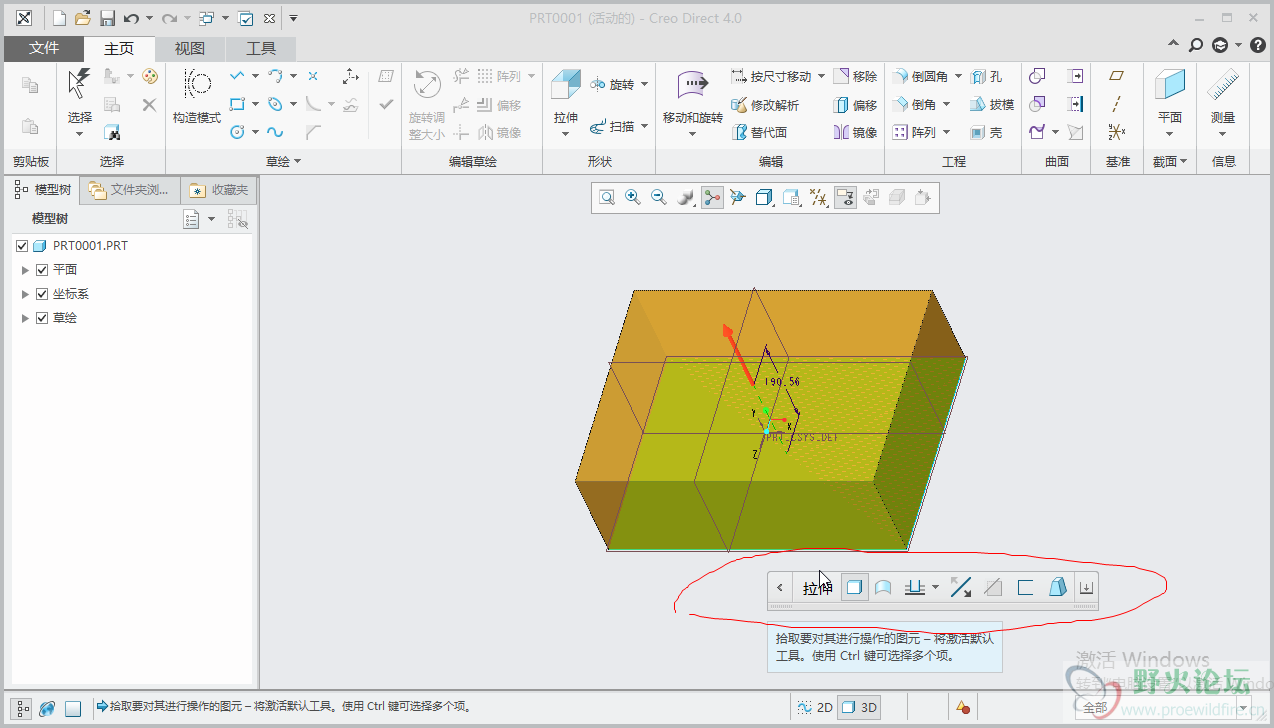This screenshot has width=1274, height=728.
Task: Click the 构造模式 construction mode icon
Action: pos(197,85)
